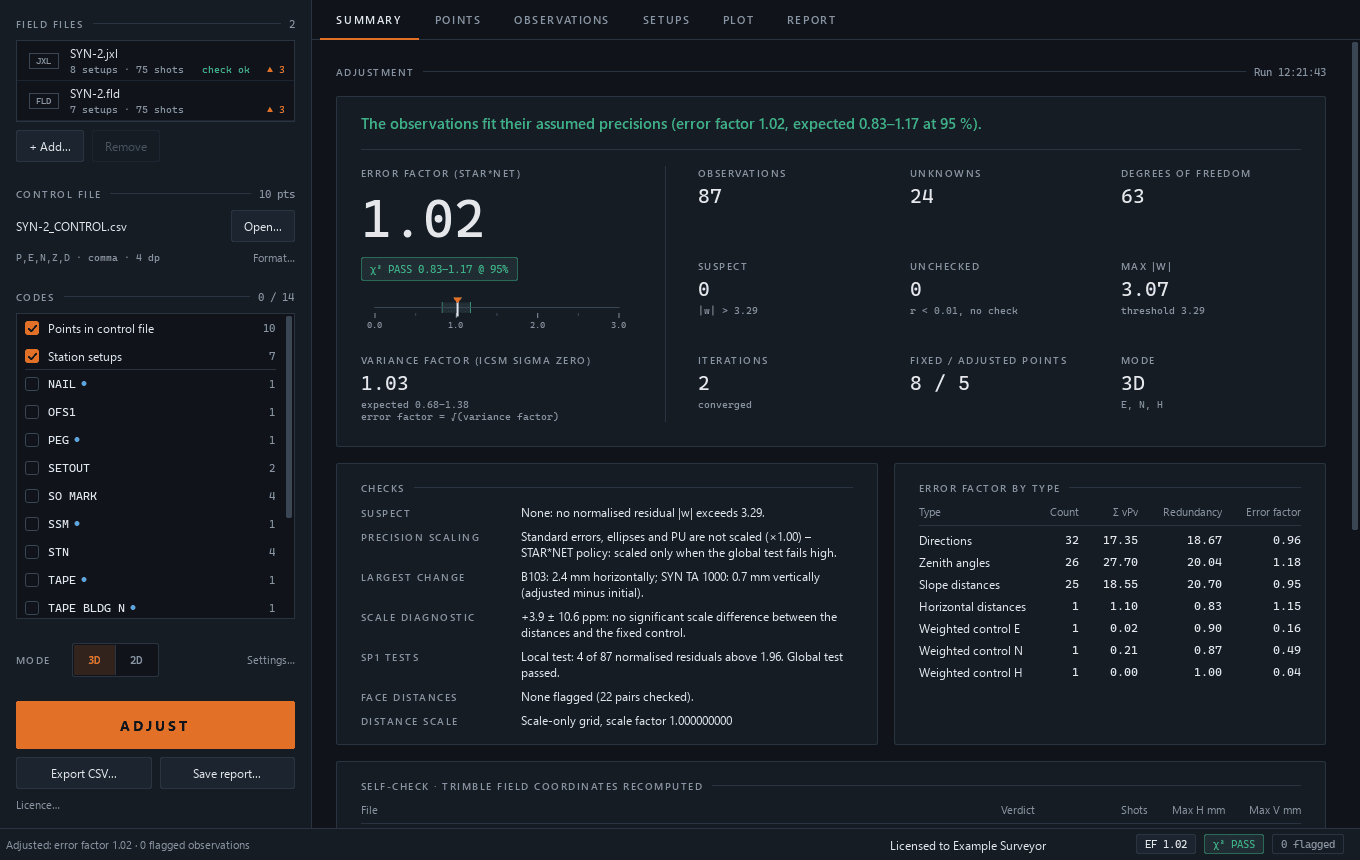1360x860 pixels.
Task: Open the Setups tab
Action: (x=666, y=20)
